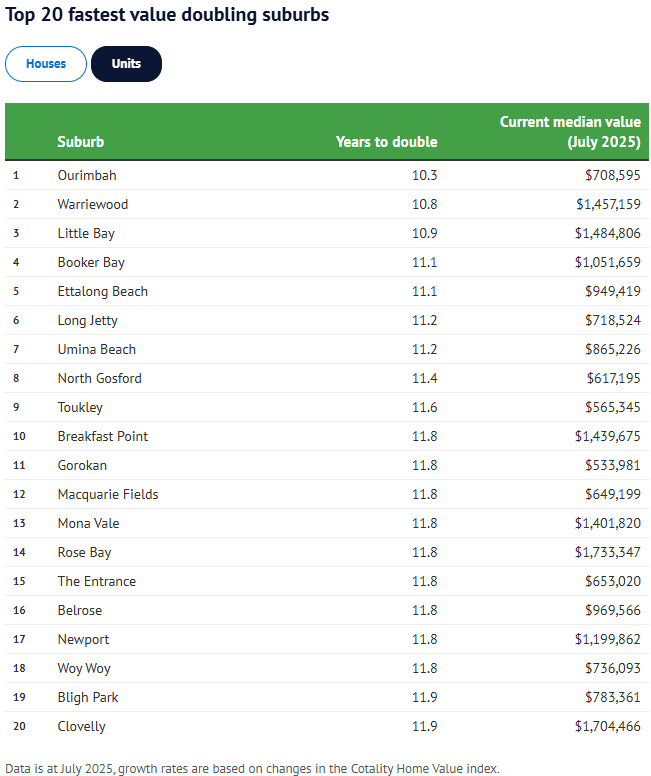Select the Units tab
This screenshot has height=776, width=651.
[x=126, y=64]
